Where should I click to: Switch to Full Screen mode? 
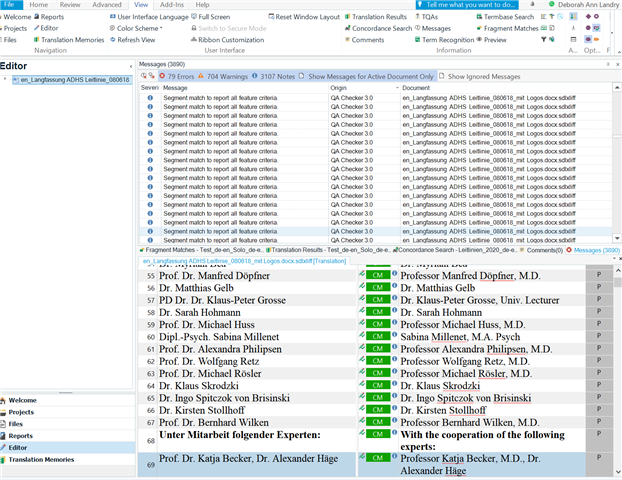pyautogui.click(x=211, y=17)
